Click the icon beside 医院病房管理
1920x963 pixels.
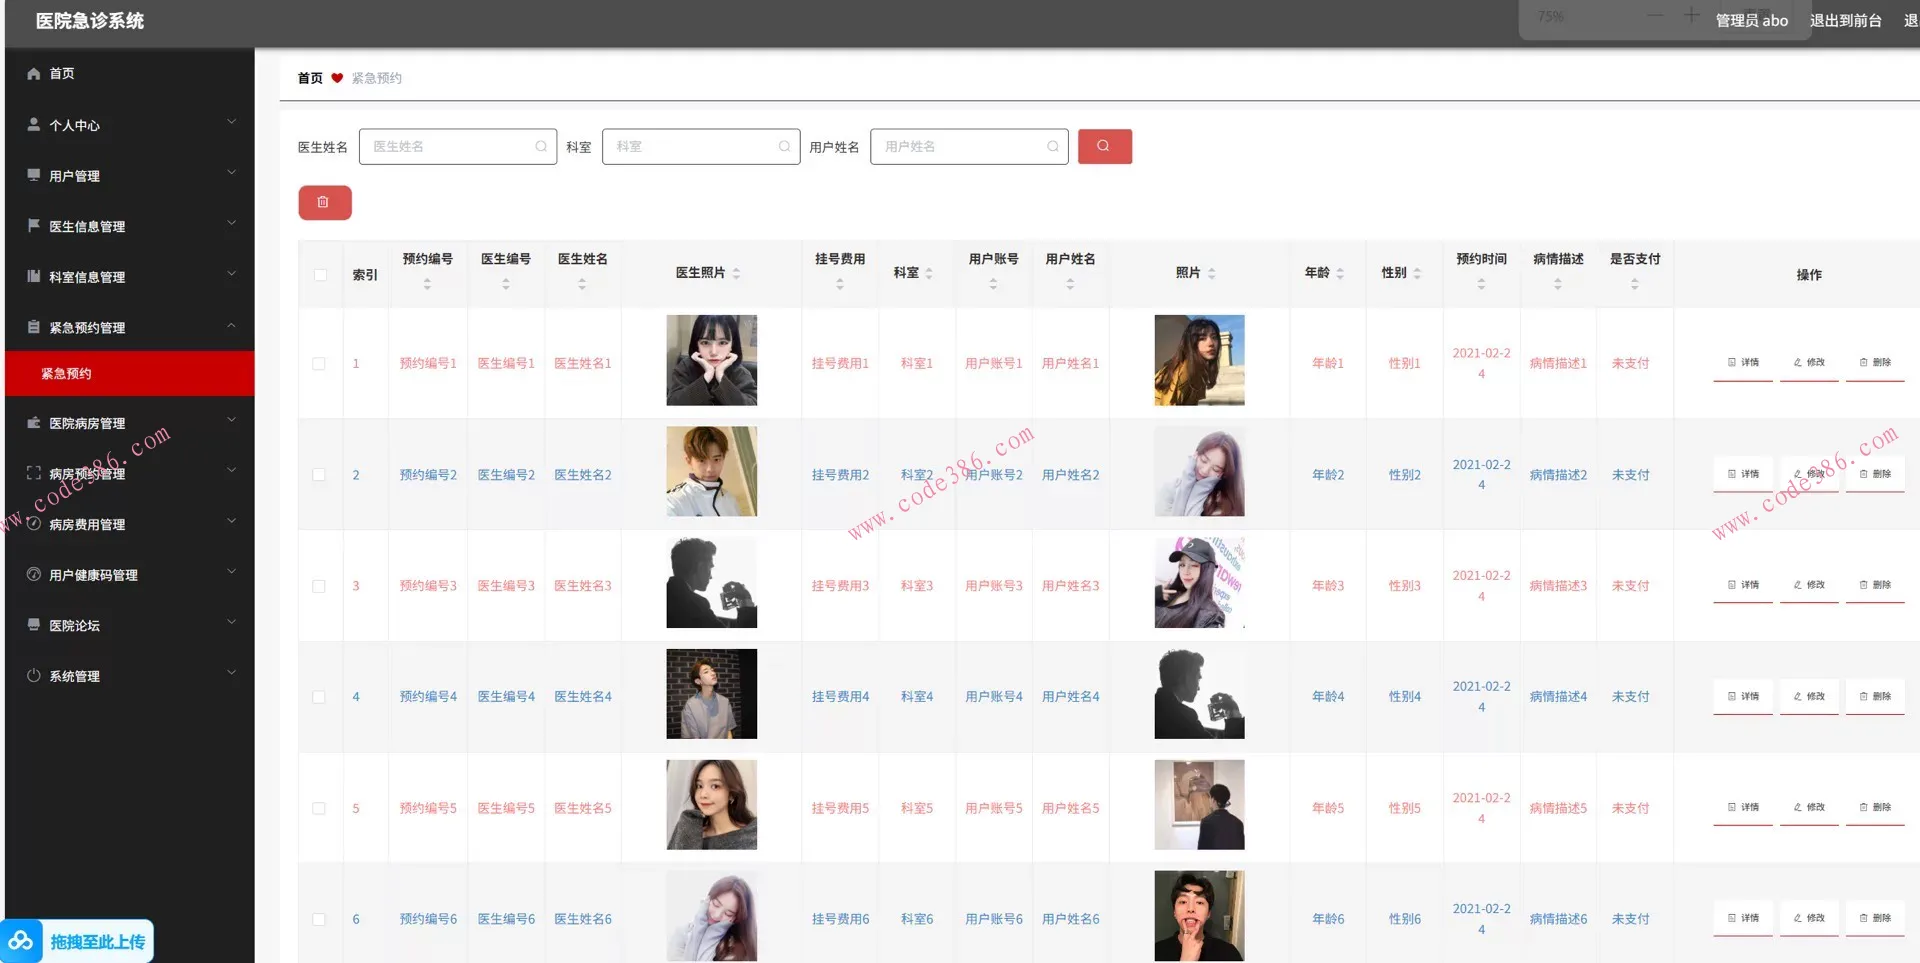(34, 422)
